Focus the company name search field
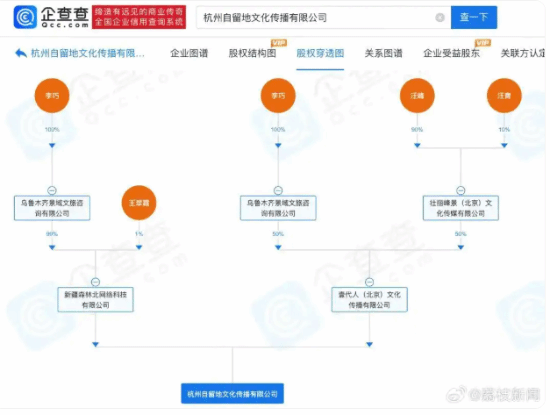Image resolution: width=550 pixels, height=415 pixels. click(323, 17)
